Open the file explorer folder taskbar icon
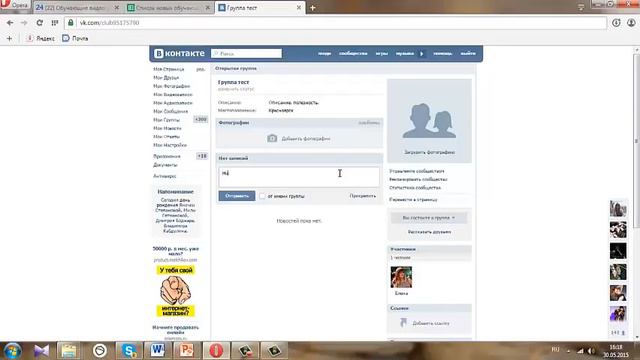Viewport: 640px width, 360px height. [69, 351]
